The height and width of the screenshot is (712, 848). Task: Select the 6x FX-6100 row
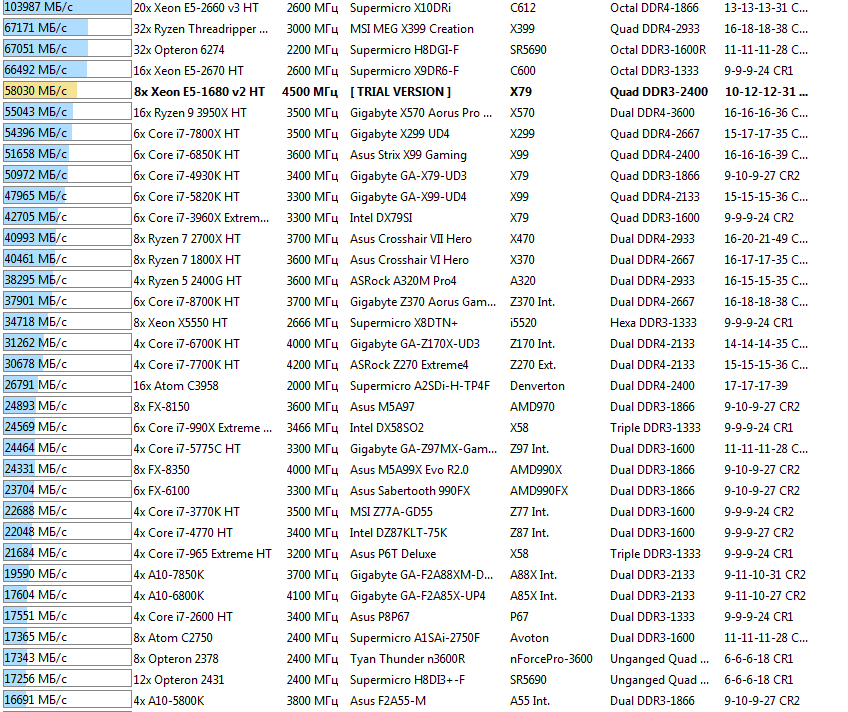point(162,493)
